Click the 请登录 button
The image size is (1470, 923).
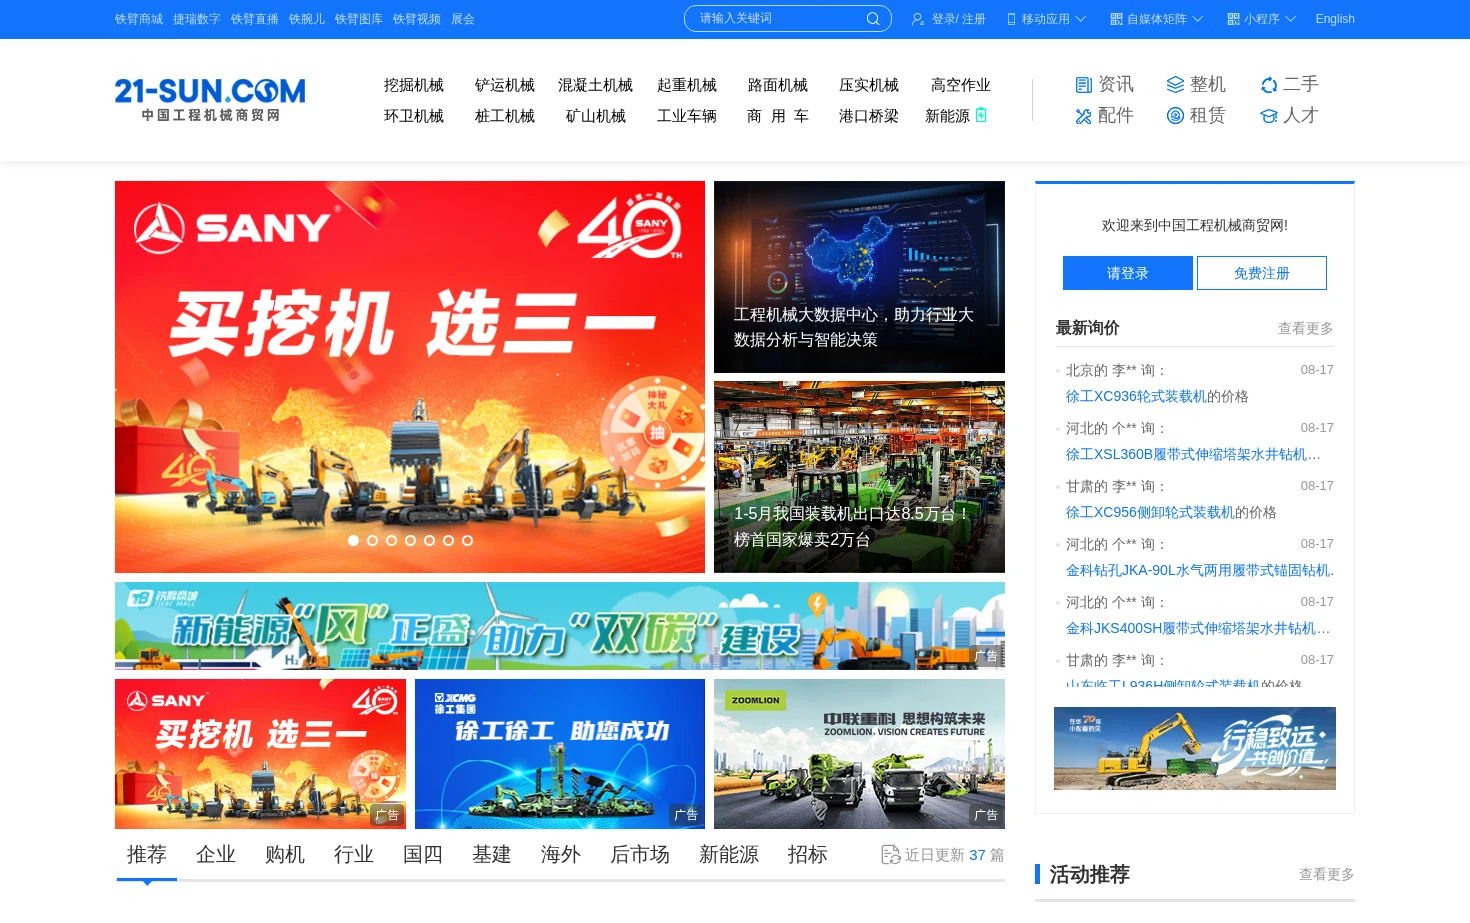(x=1128, y=273)
